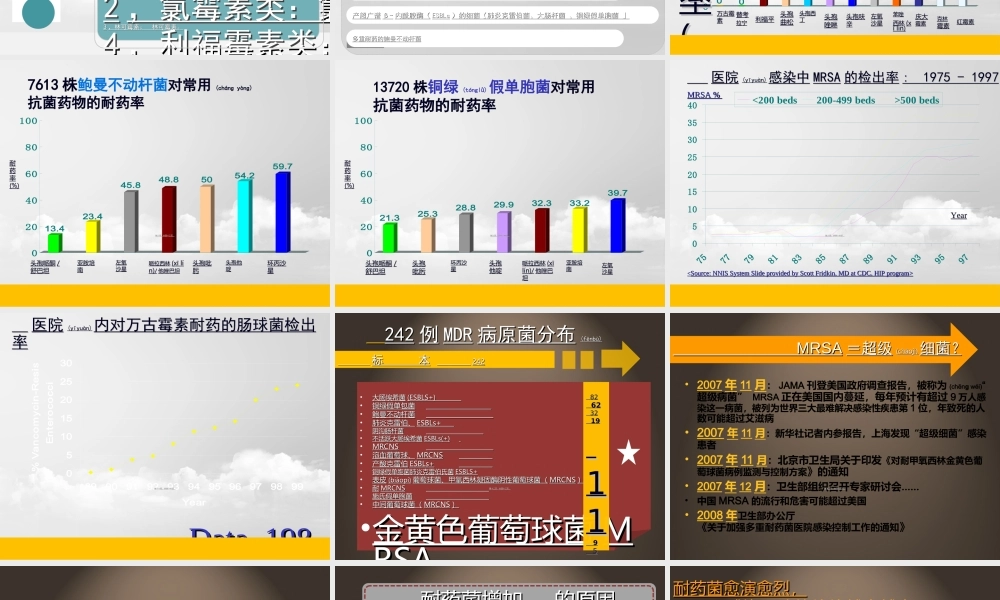Click the teal circle logo at top-left
Viewport: 1000px width, 600px height.
36,15
